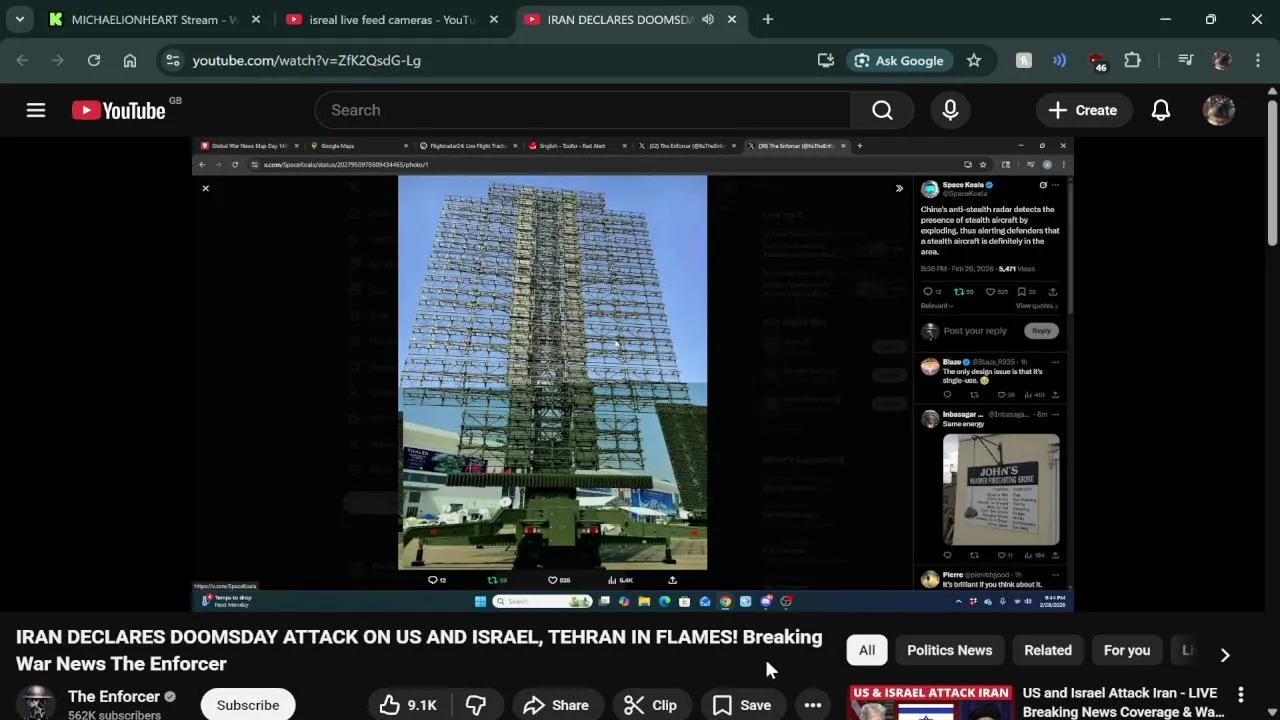Select Politics News filter chip
The image size is (1280, 720).
(x=950, y=650)
